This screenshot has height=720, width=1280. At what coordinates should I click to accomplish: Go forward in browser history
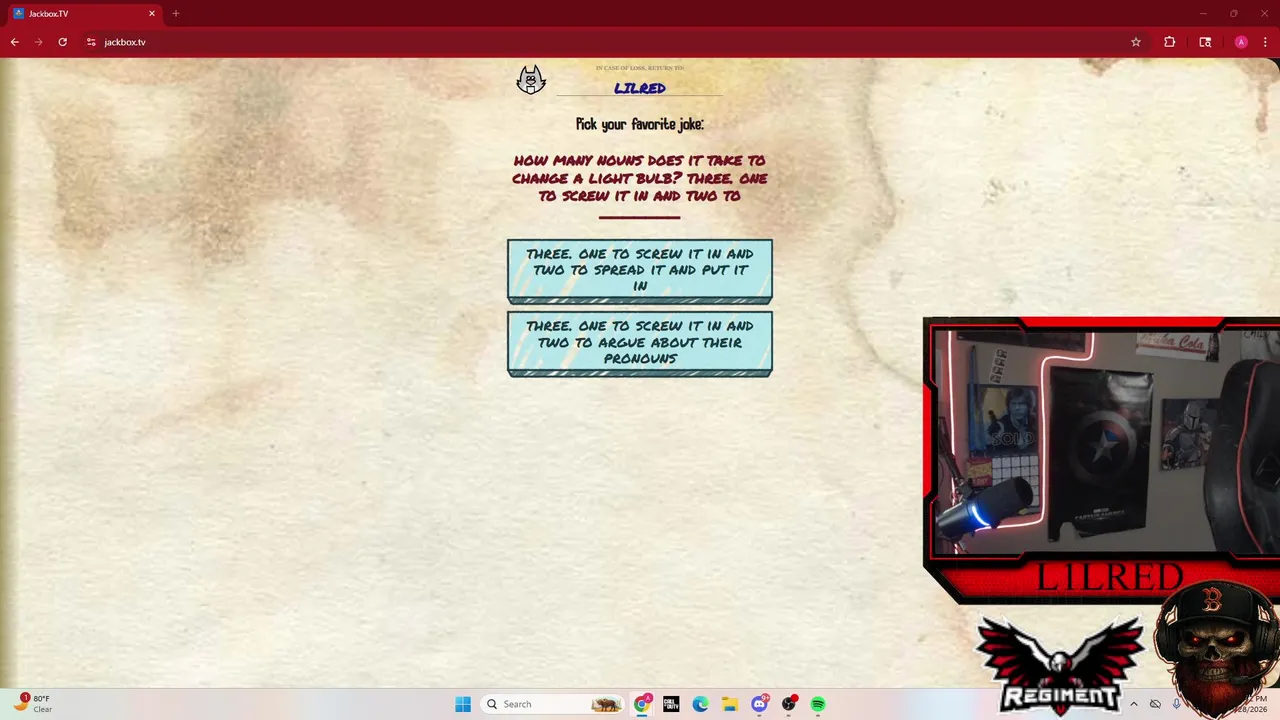coord(38,42)
